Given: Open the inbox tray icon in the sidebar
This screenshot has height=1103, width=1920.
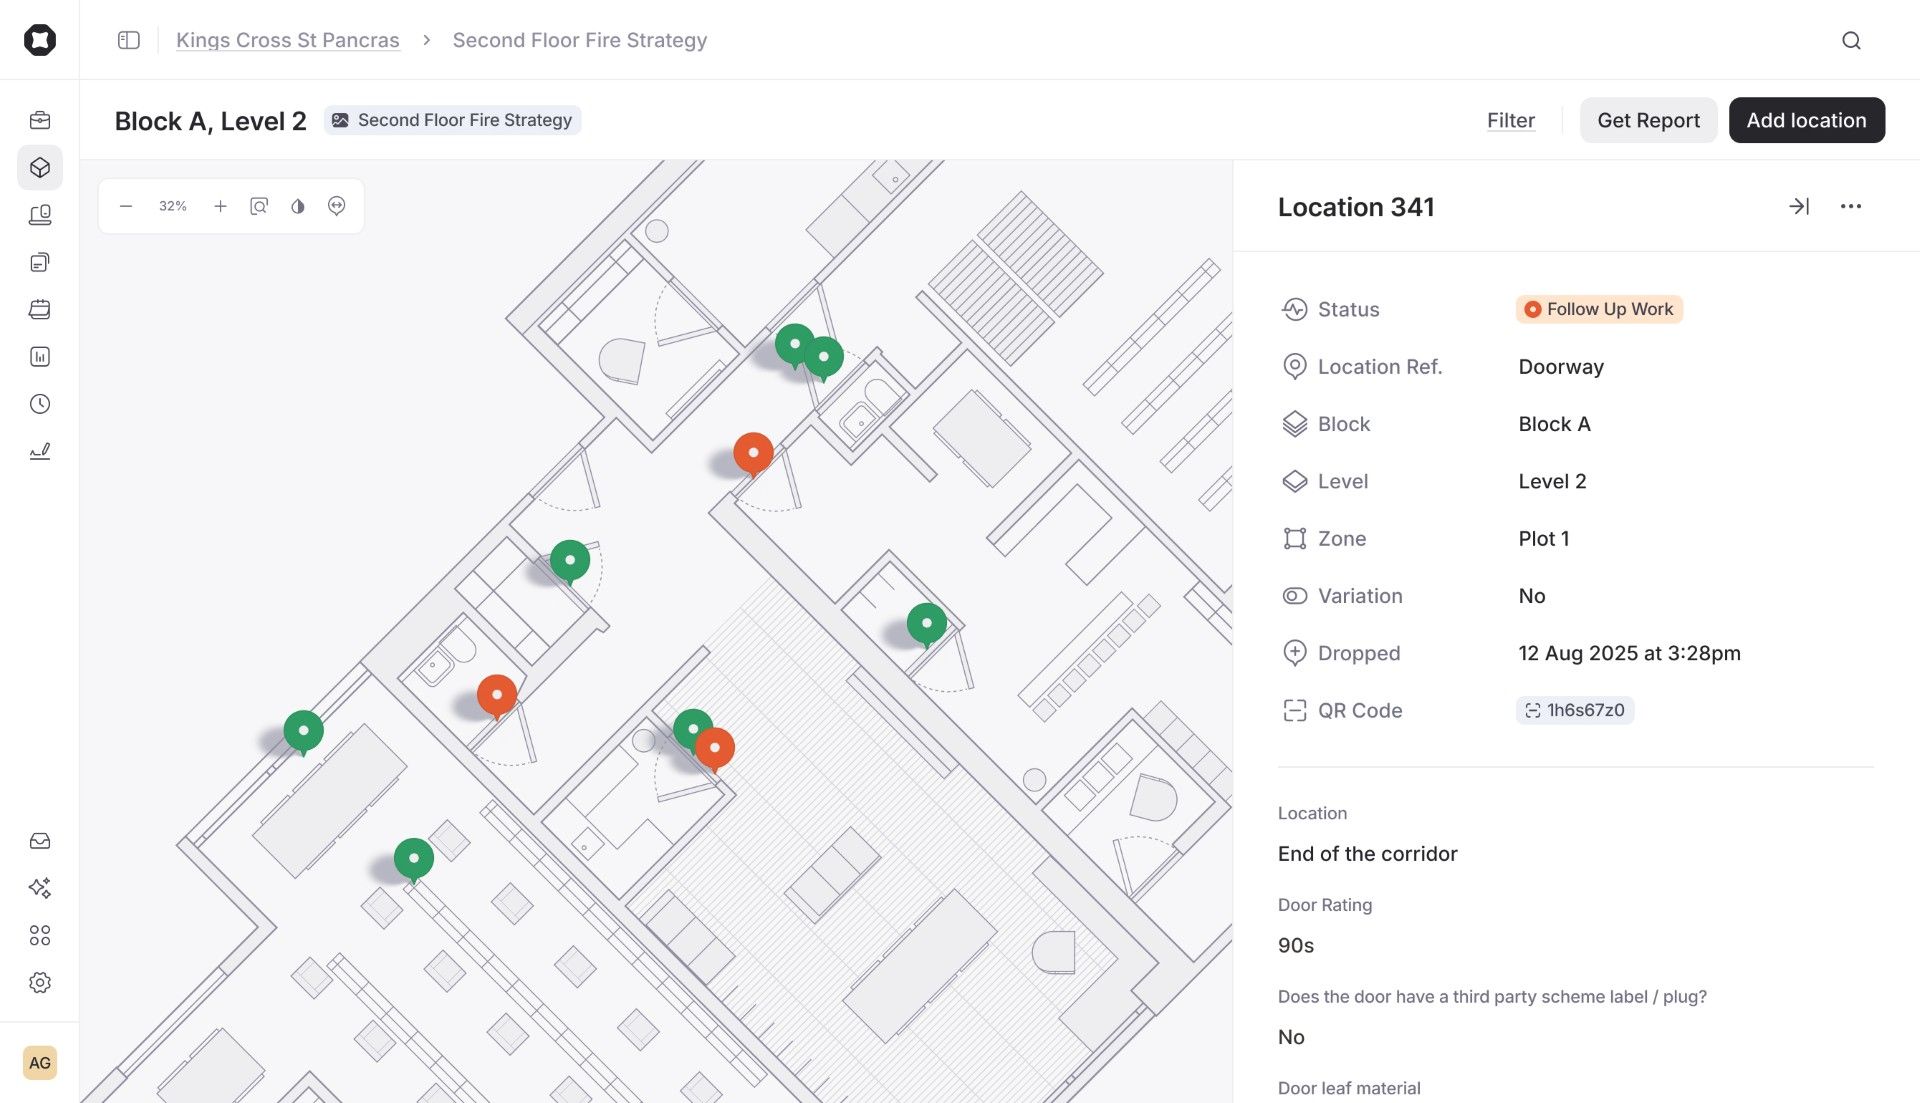Looking at the screenshot, I should pyautogui.click(x=40, y=841).
